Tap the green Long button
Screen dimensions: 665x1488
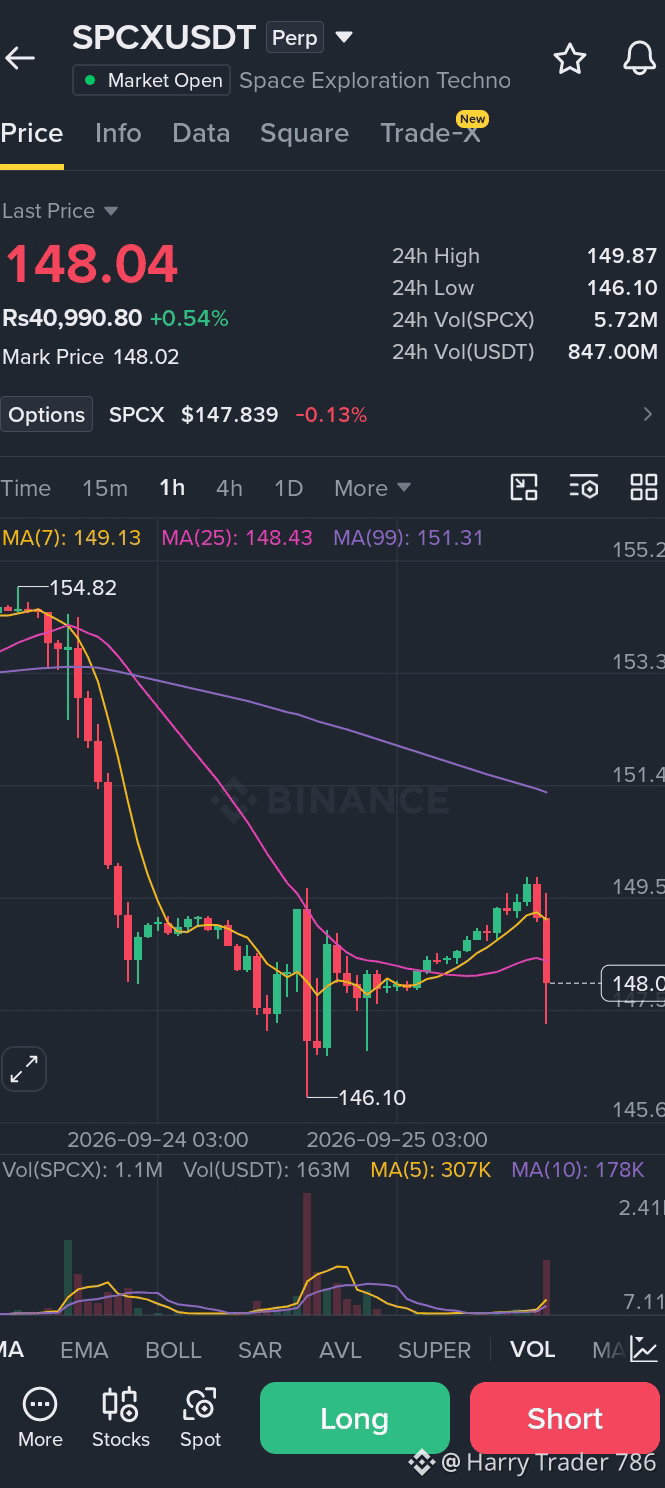point(355,1418)
